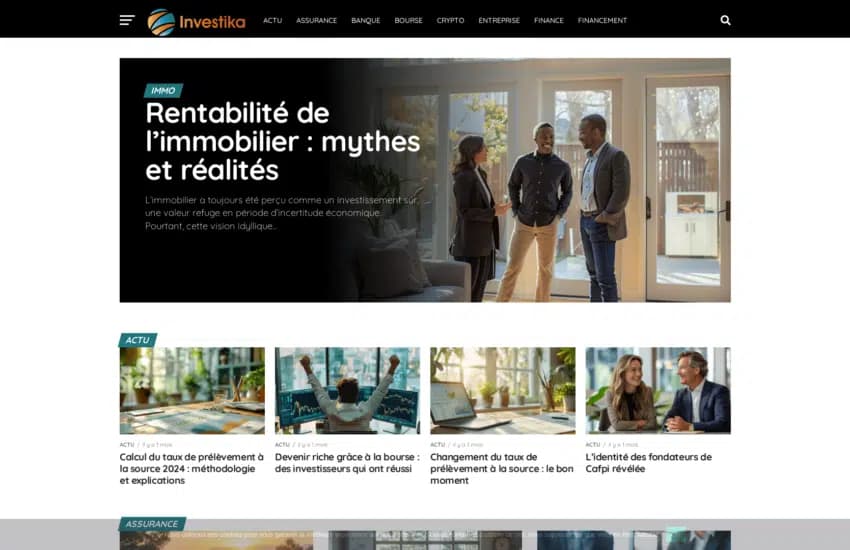Open the ASSURANCE section label
The height and width of the screenshot is (550, 850).
click(x=152, y=524)
